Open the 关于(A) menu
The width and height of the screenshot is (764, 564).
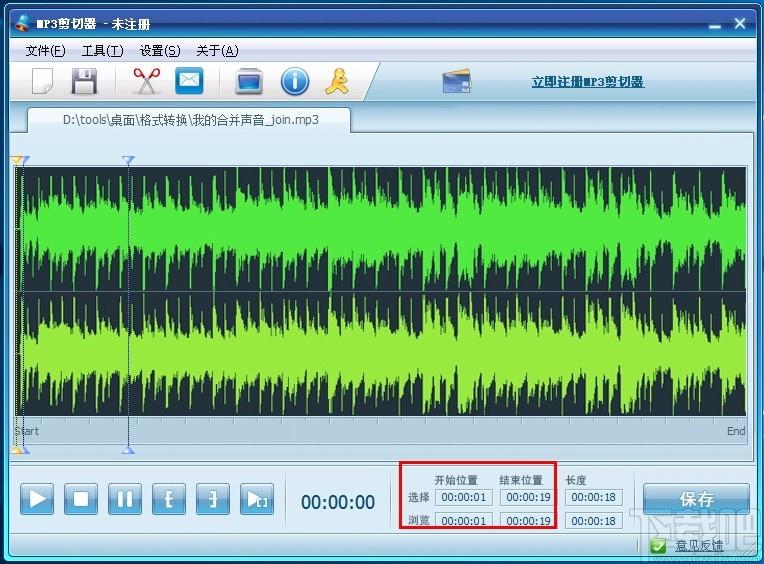[217, 51]
